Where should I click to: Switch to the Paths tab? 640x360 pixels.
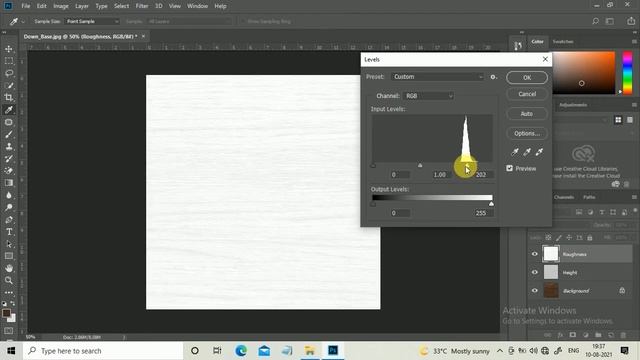pyautogui.click(x=589, y=197)
